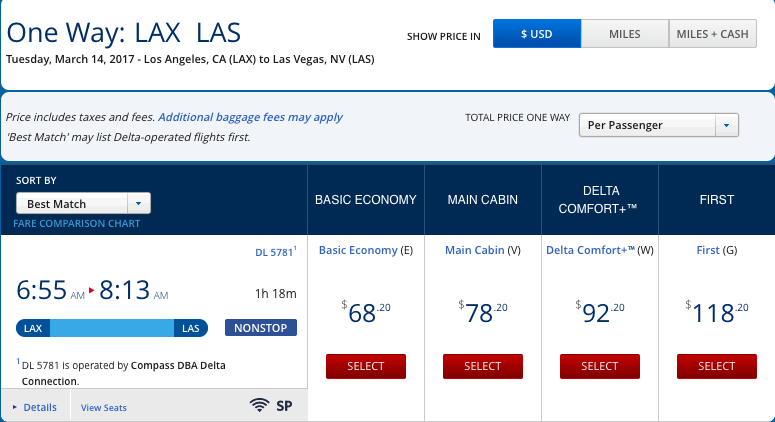The image size is (775, 422).
Task: Open the Fare Comparison Chart link
Action: coord(77,223)
